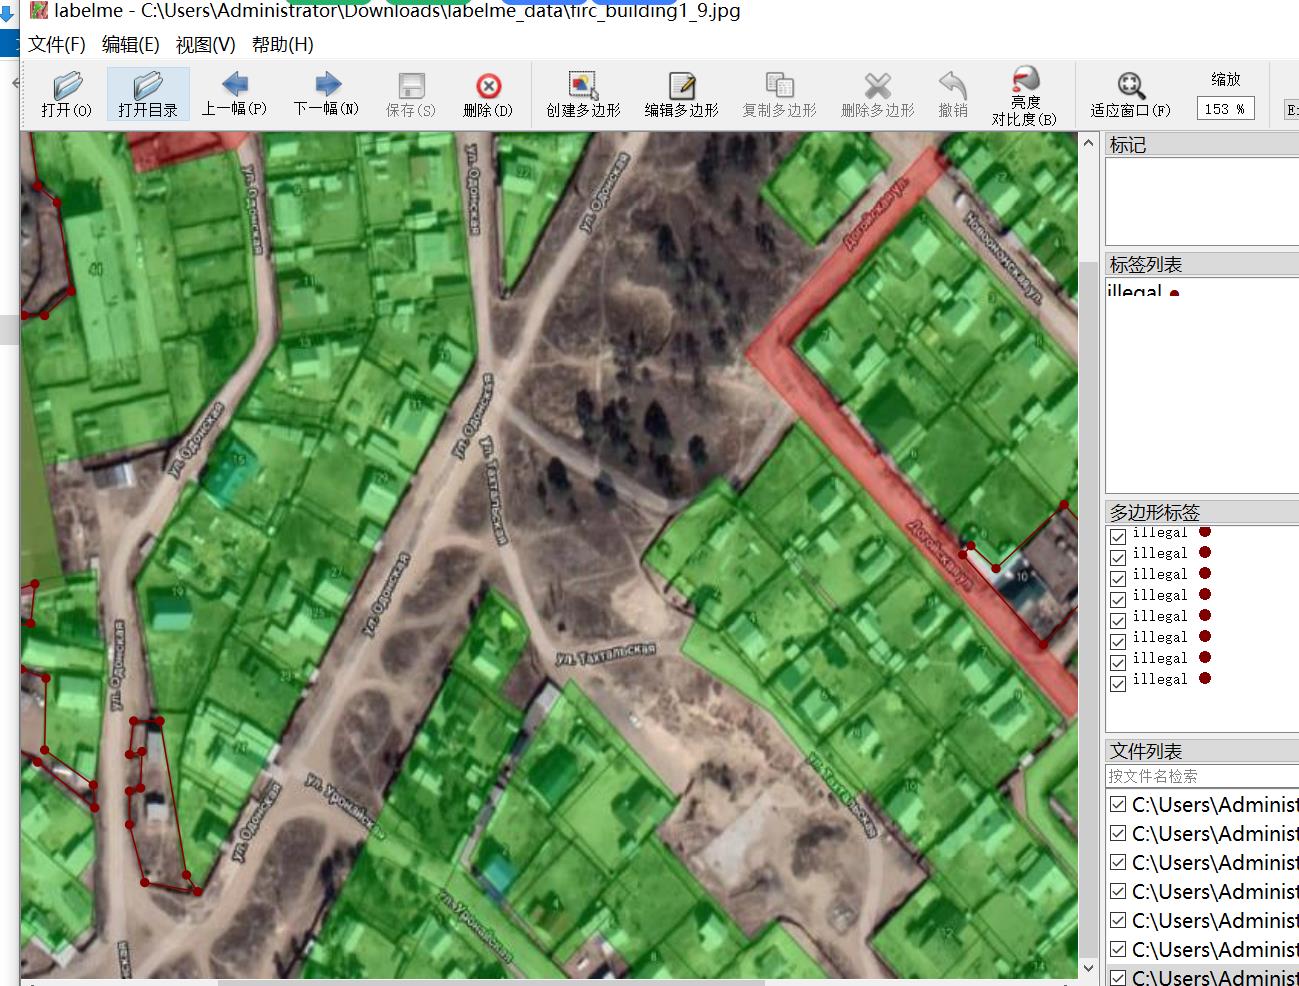Open the 编辑(E) menu

pyautogui.click(x=130, y=45)
